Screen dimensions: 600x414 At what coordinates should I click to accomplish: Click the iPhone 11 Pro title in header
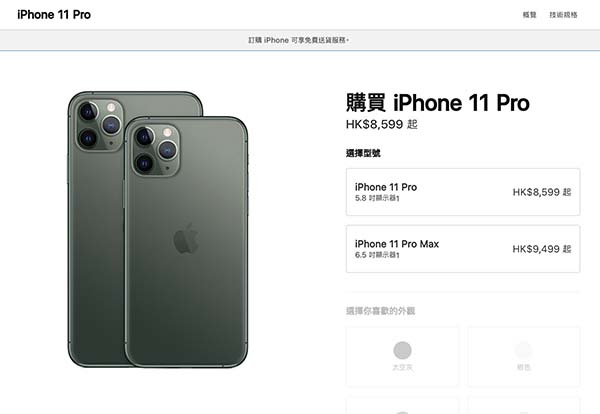[x=54, y=15]
